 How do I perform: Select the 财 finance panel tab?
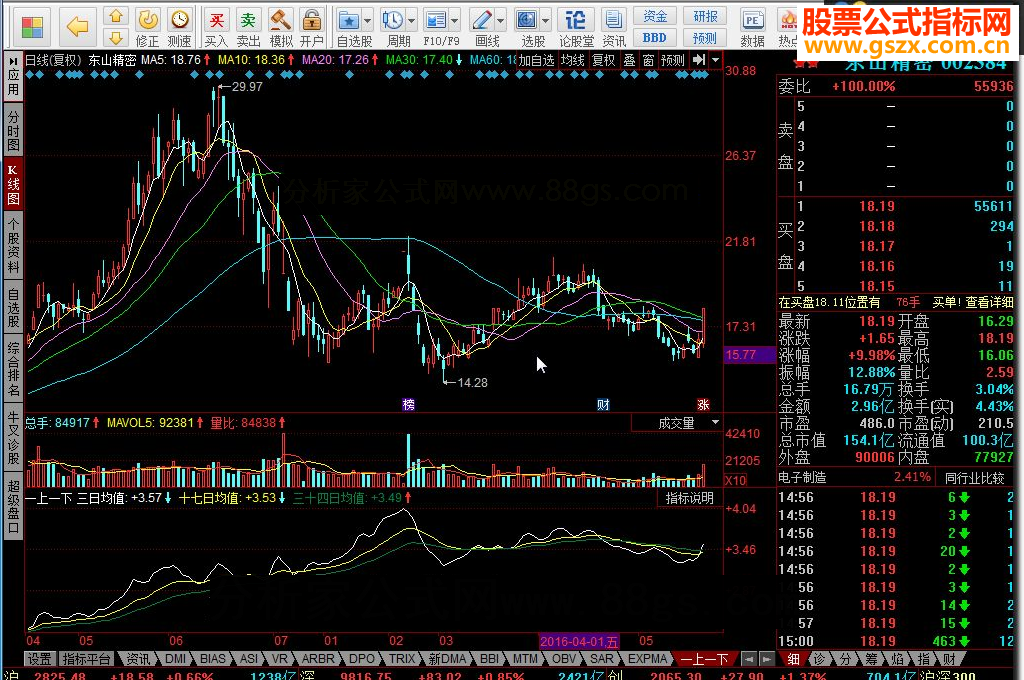click(949, 658)
